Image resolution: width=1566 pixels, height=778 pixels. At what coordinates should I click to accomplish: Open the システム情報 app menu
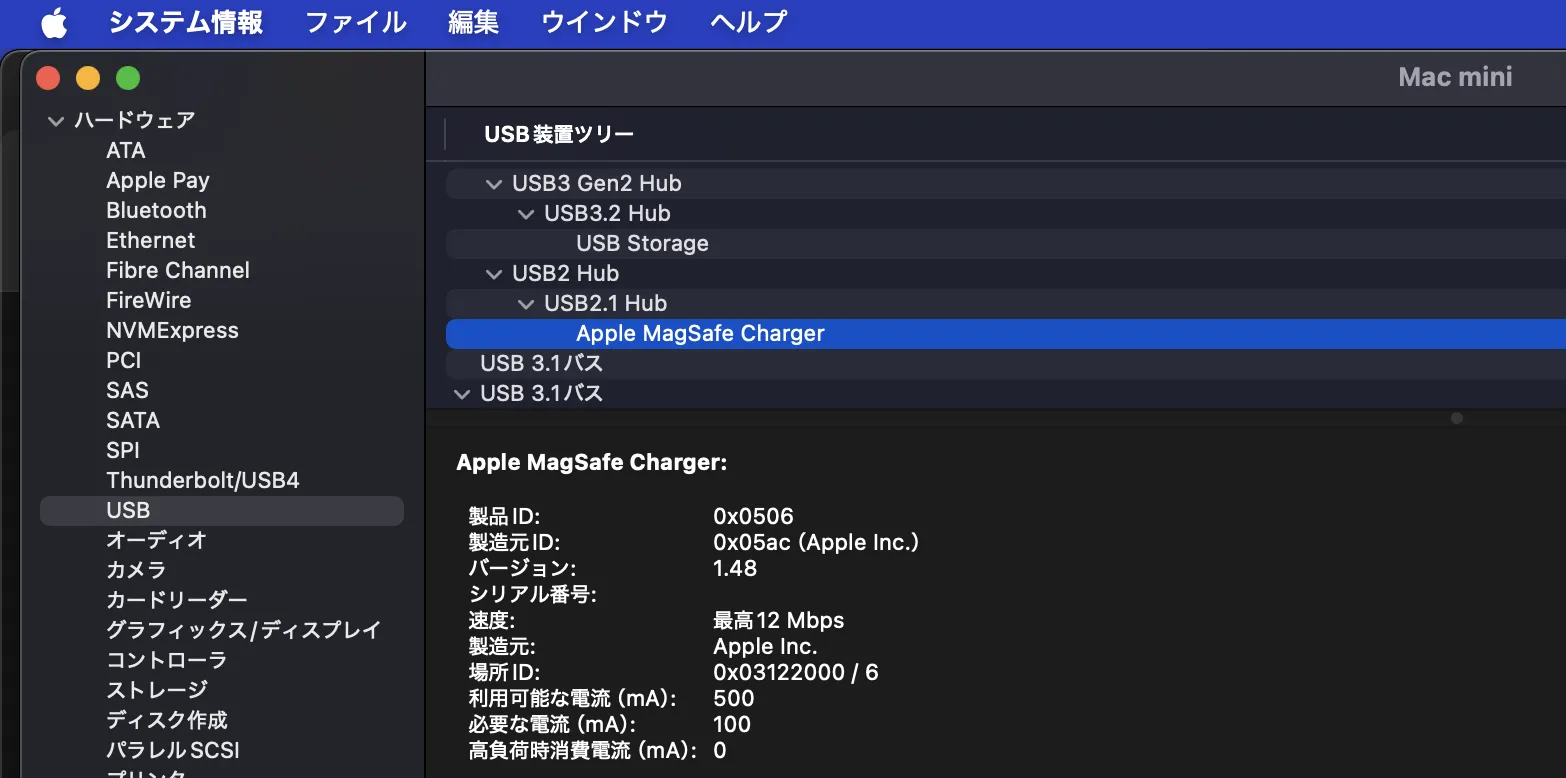(186, 22)
